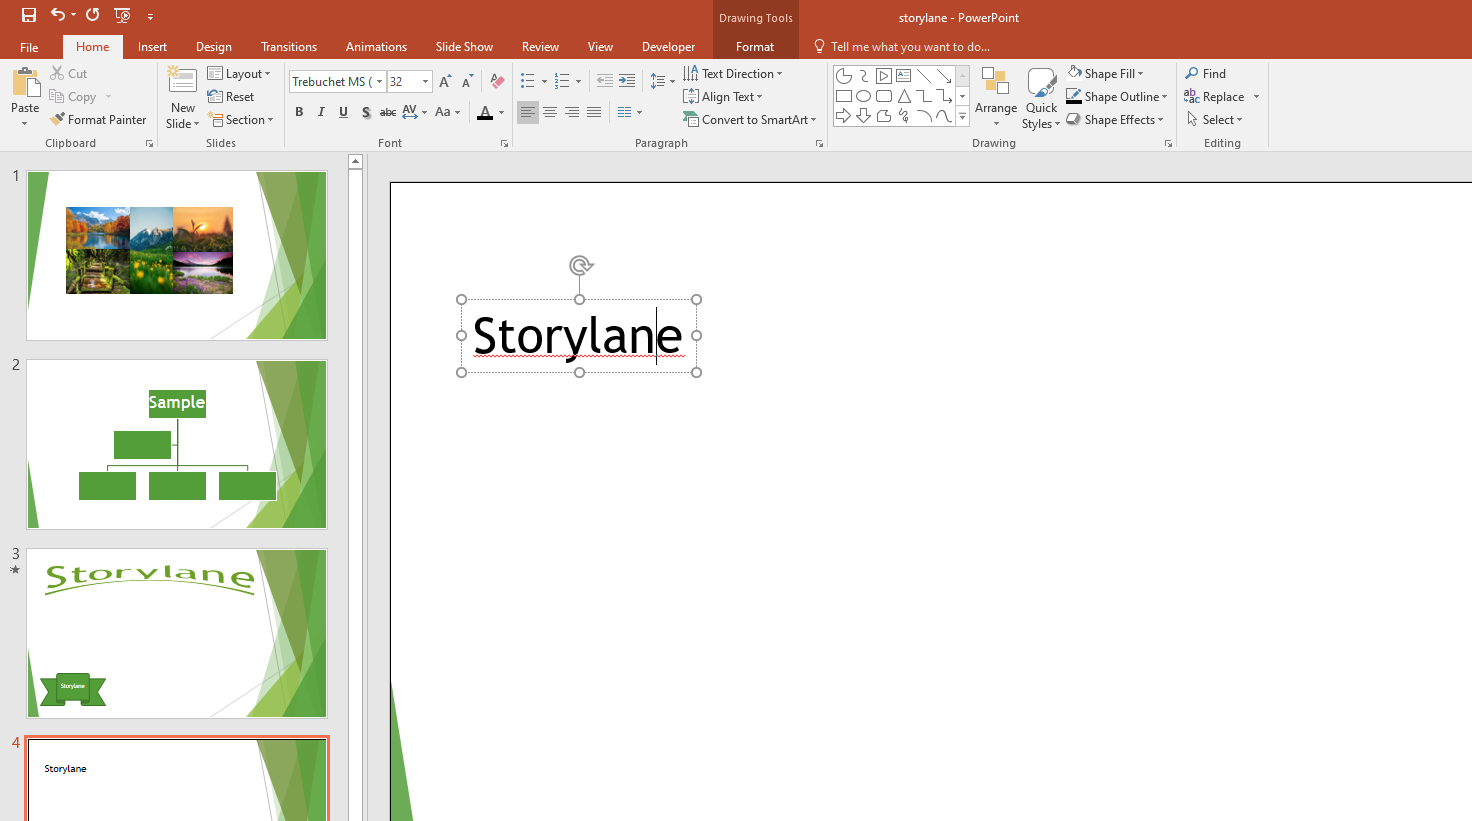The width and height of the screenshot is (1472, 821).
Task: Open the Trebuchet MS font name dropdown
Action: pos(380,82)
